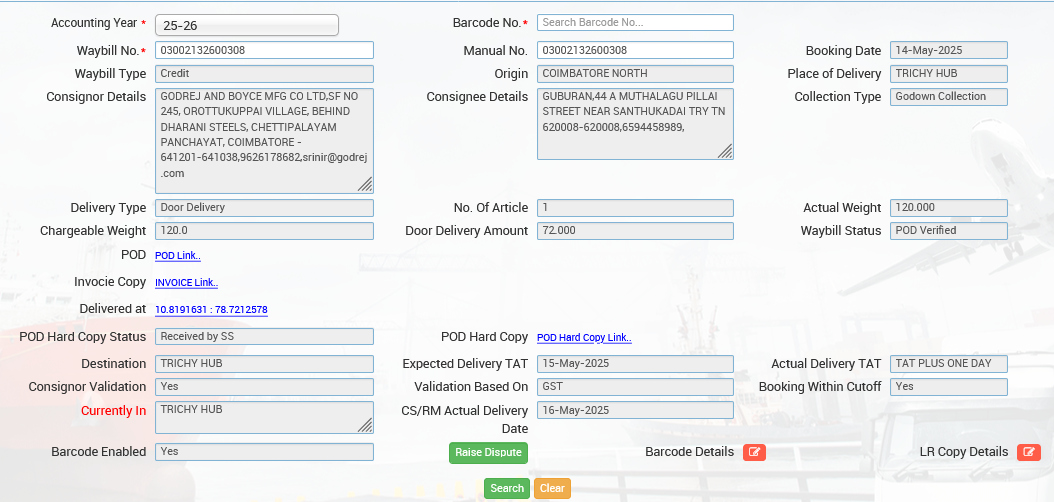Click the Expected Delivery TAT field
This screenshot has width=1054, height=502.
click(x=635, y=364)
